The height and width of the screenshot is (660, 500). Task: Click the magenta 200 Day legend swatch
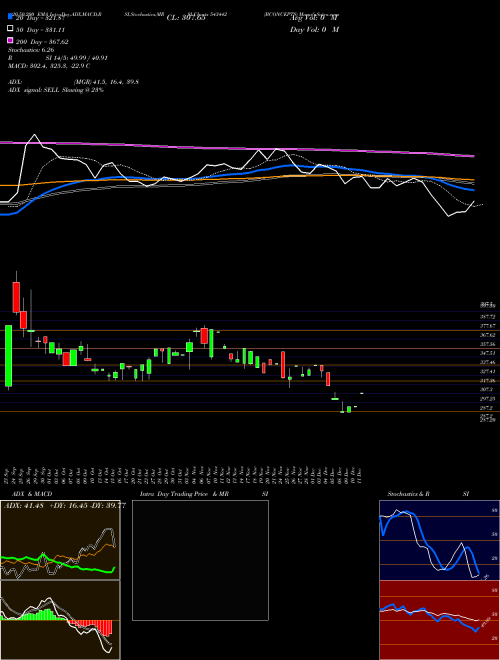(x=10, y=41)
